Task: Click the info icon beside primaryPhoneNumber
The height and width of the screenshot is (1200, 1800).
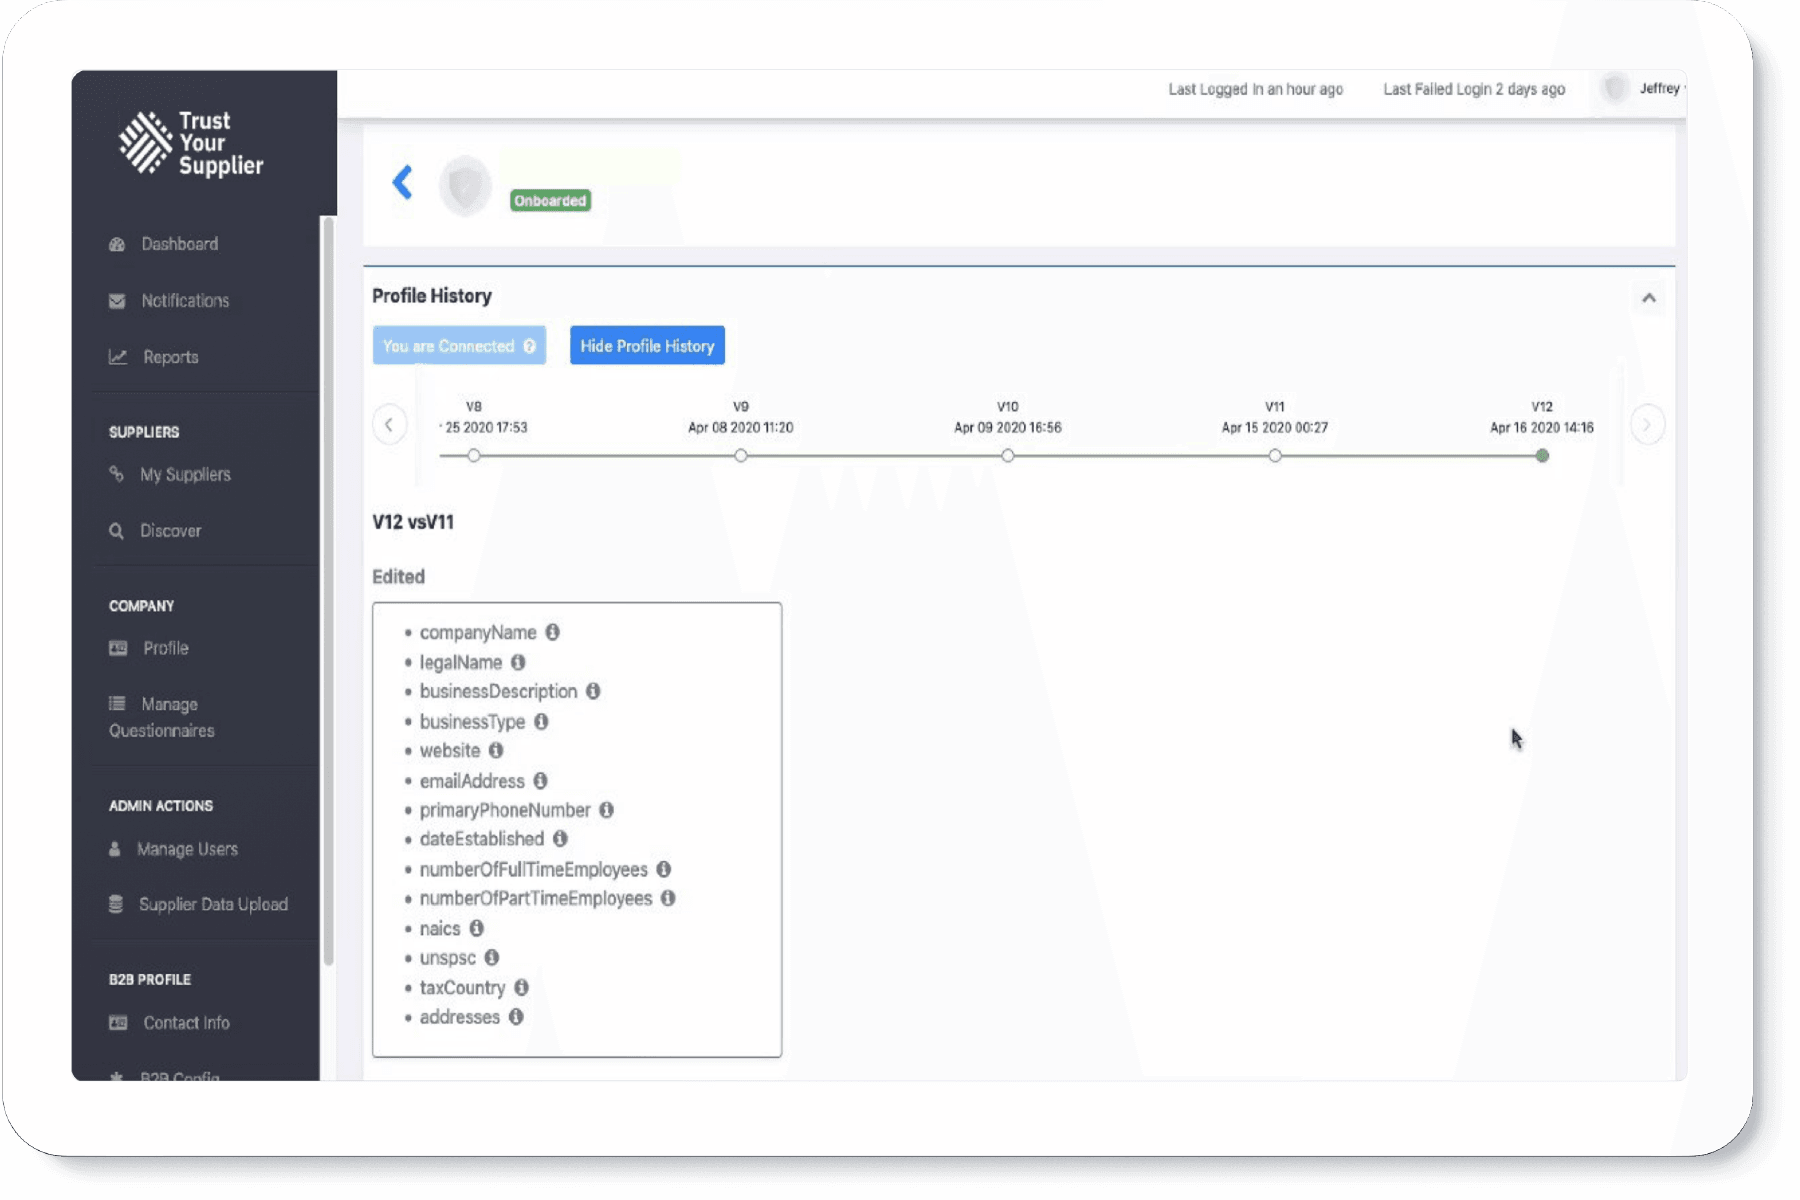Action: point(606,810)
